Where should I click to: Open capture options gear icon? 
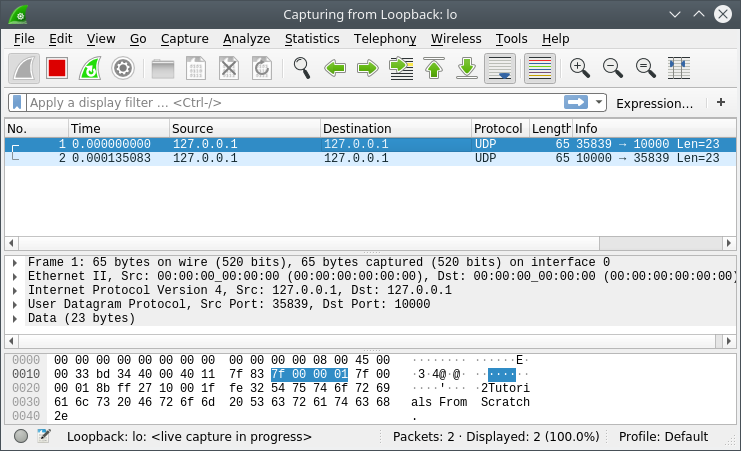[x=123, y=69]
